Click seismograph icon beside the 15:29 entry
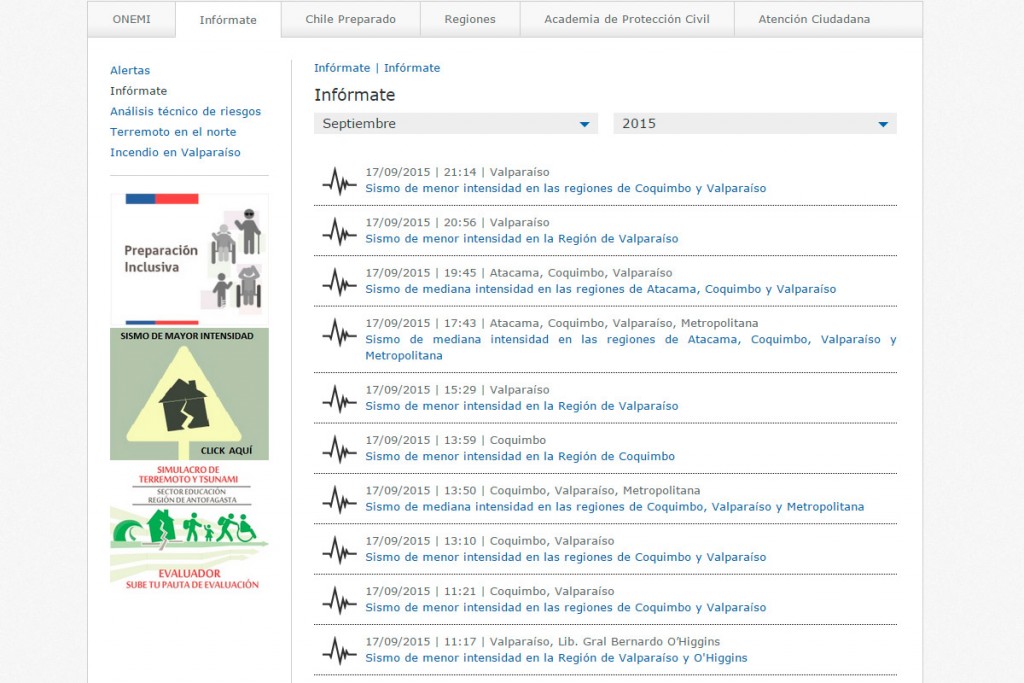The width and height of the screenshot is (1024, 683). (340, 398)
